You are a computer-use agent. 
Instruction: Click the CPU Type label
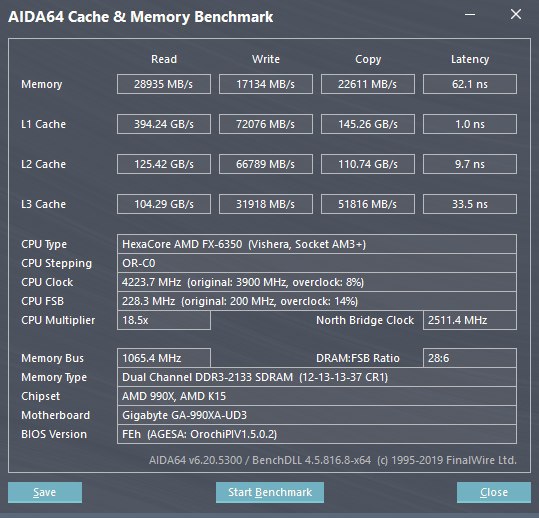[44, 244]
